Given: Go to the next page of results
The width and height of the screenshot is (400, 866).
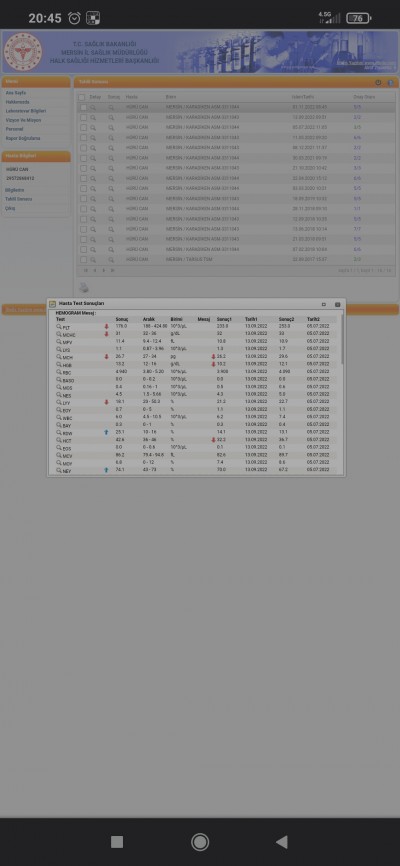Looking at the screenshot, I should [104, 271].
